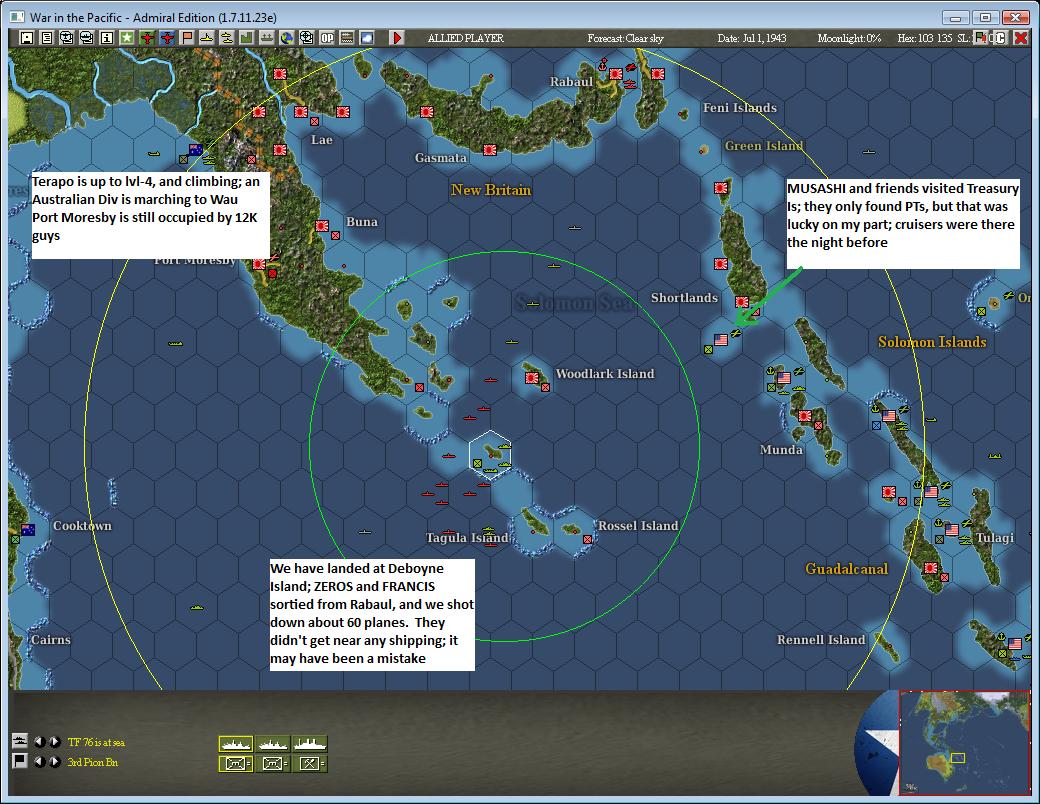This screenshot has height=804, width=1040.
Task: Click the red plane on blue background icon
Action: click(167, 38)
